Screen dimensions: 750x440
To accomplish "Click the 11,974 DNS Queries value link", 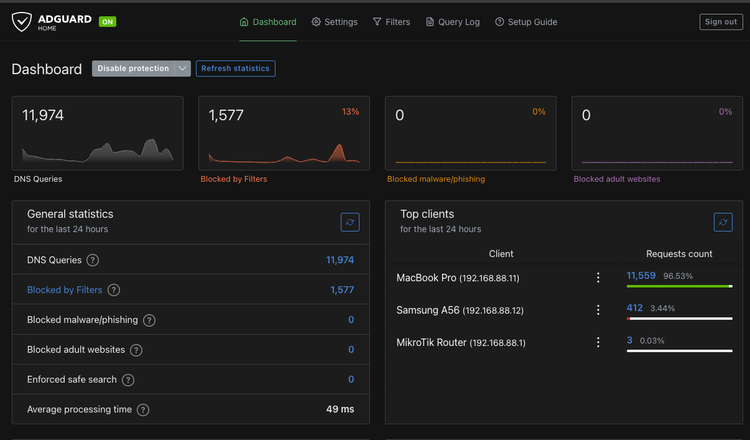I will 340,260.
